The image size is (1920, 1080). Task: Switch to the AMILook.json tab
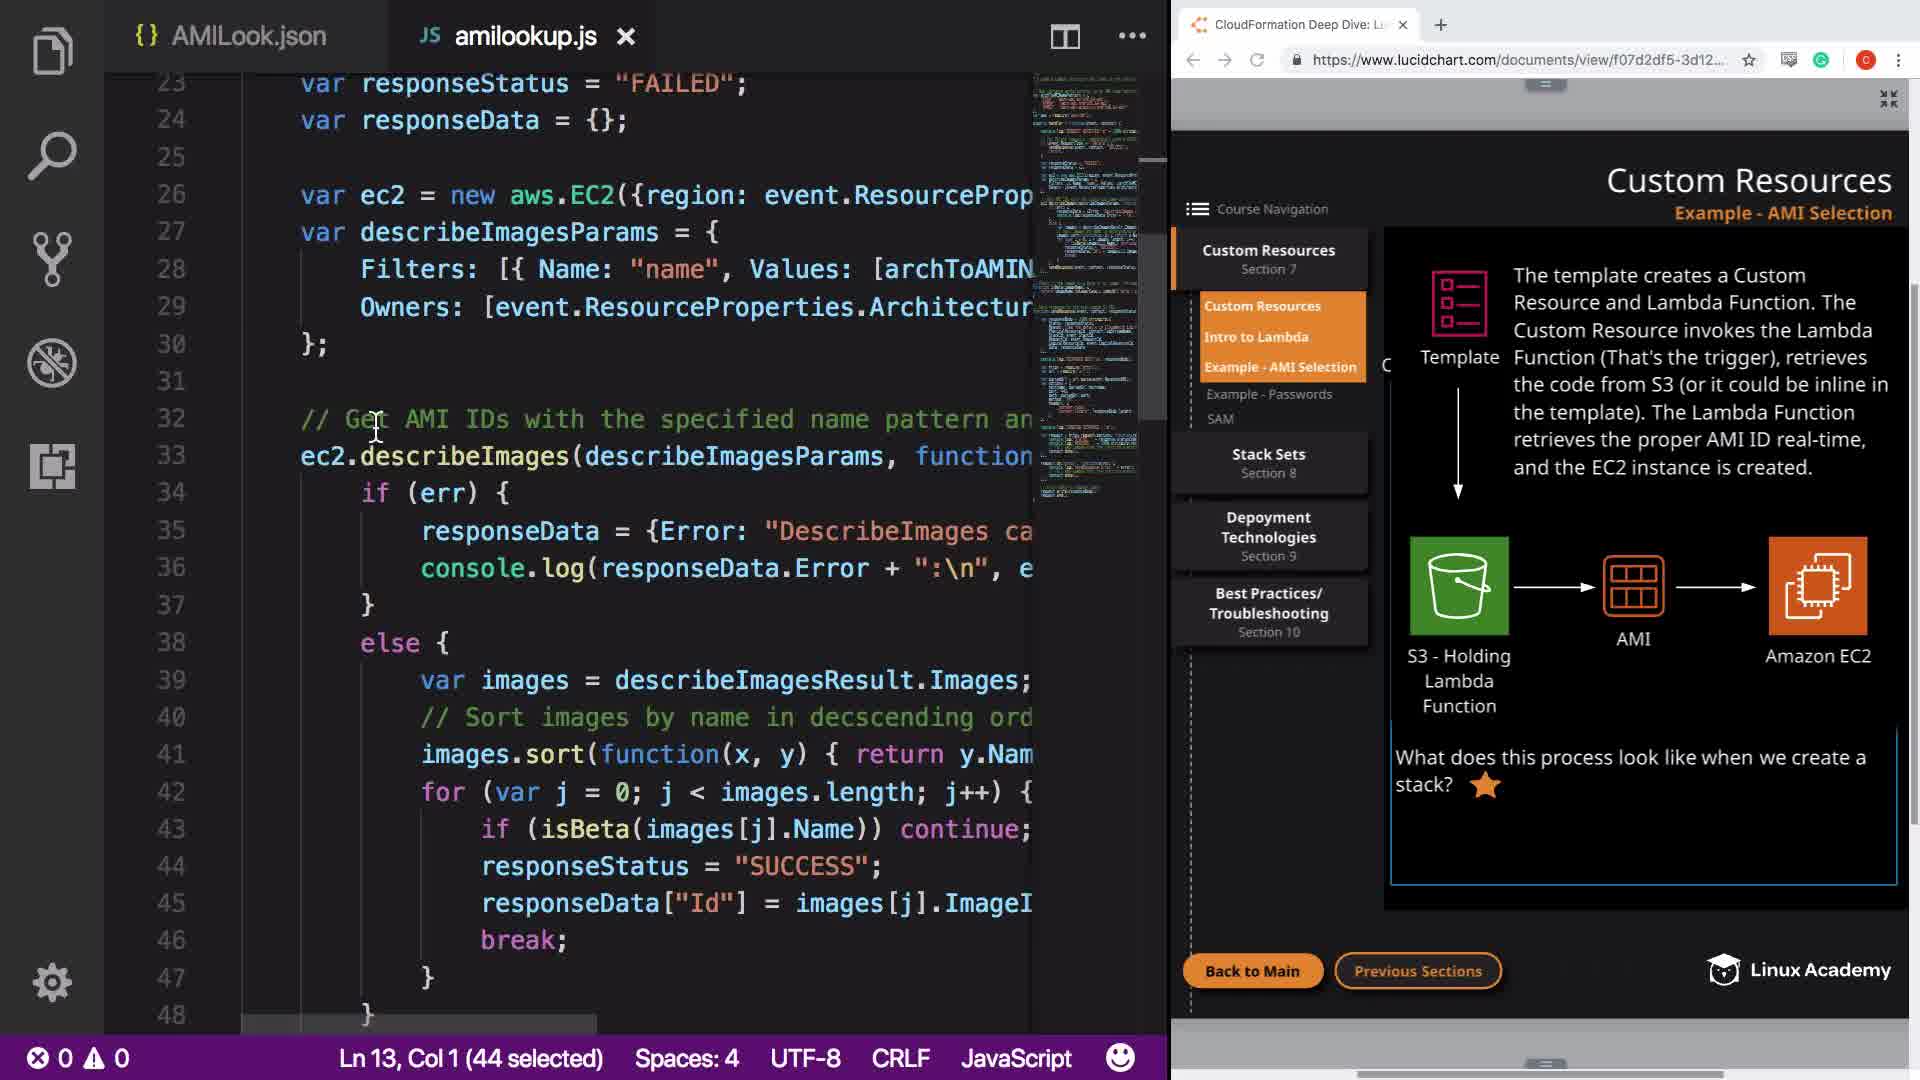[232, 36]
